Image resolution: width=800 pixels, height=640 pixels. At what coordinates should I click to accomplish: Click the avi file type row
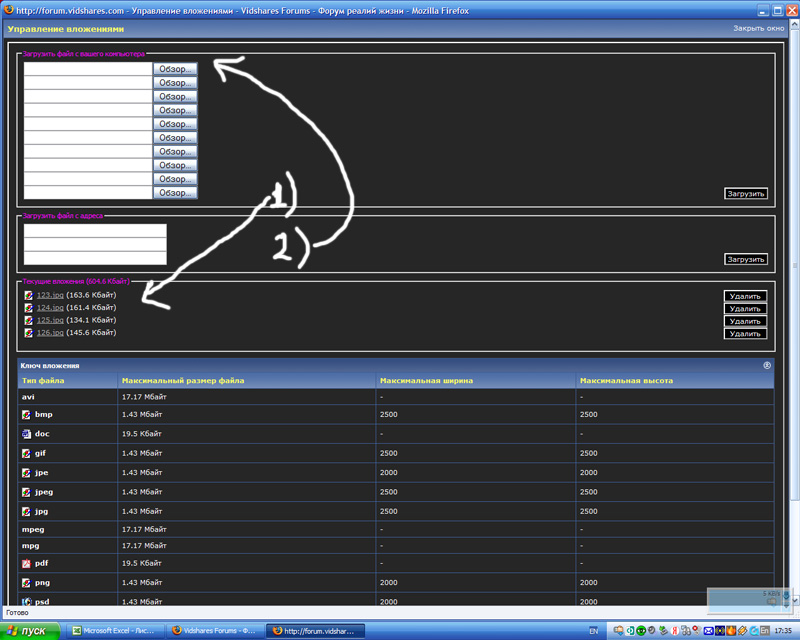coord(396,397)
